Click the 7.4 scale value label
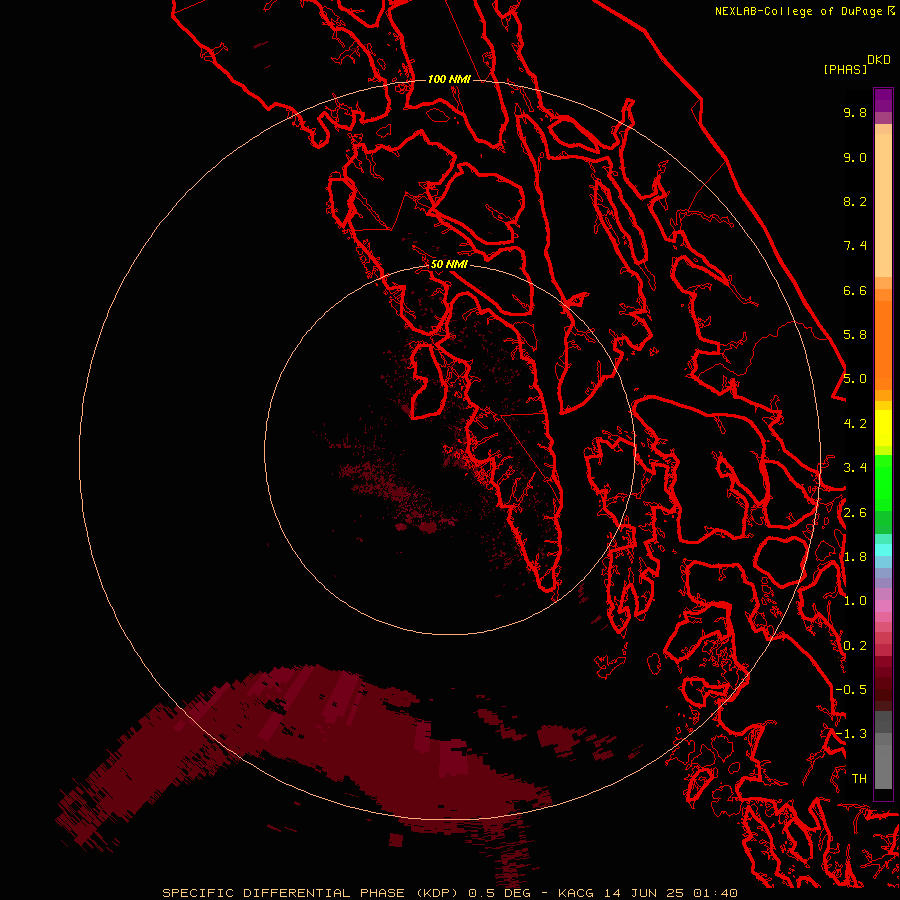The height and width of the screenshot is (900, 900). pos(855,246)
